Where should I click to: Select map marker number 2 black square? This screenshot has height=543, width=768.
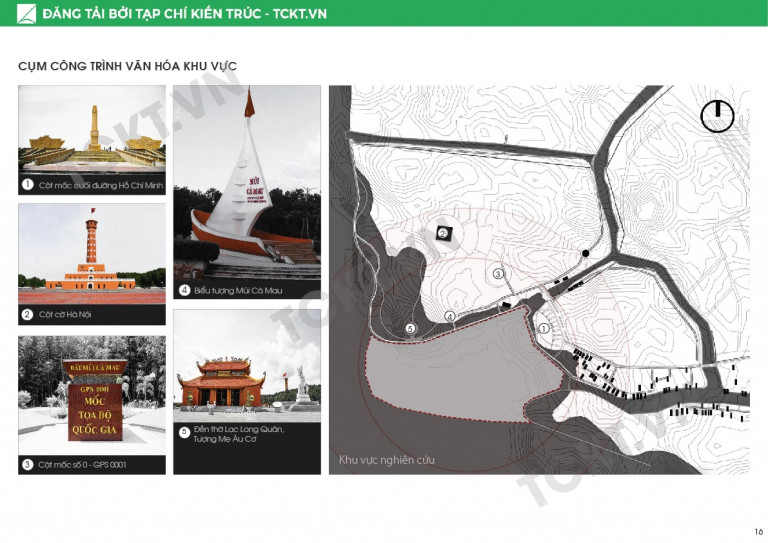tap(443, 234)
